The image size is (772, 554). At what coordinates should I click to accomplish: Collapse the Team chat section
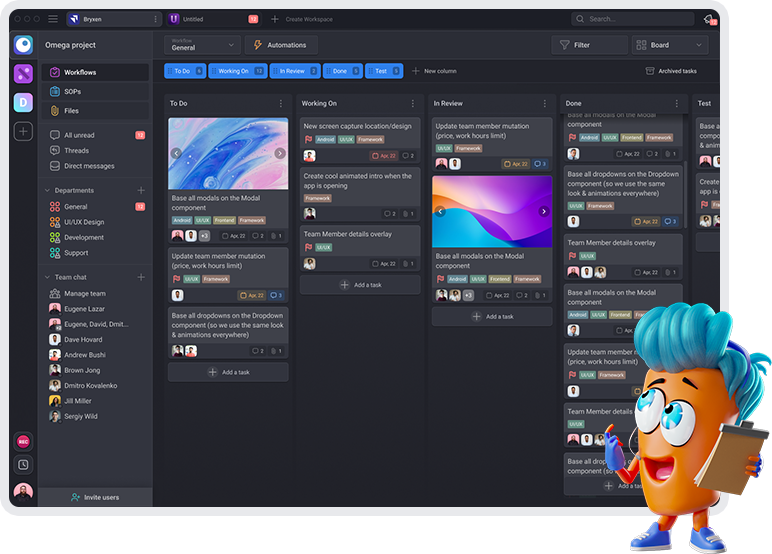pyautogui.click(x=47, y=277)
